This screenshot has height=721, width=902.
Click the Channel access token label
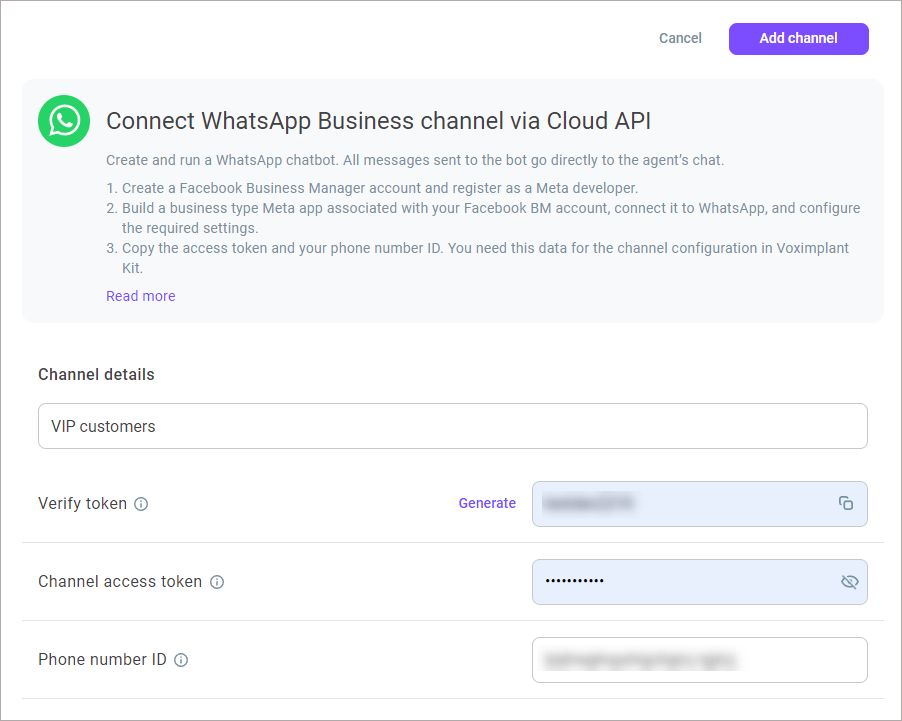(x=120, y=582)
